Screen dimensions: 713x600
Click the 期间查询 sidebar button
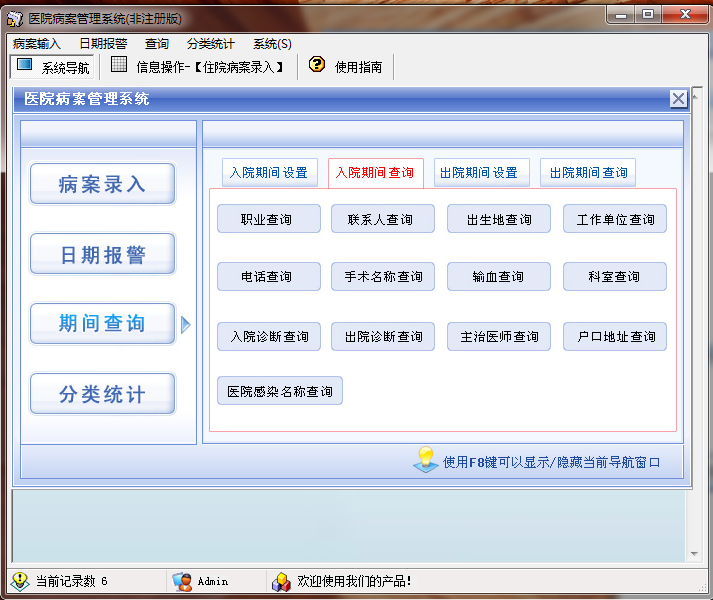102,323
